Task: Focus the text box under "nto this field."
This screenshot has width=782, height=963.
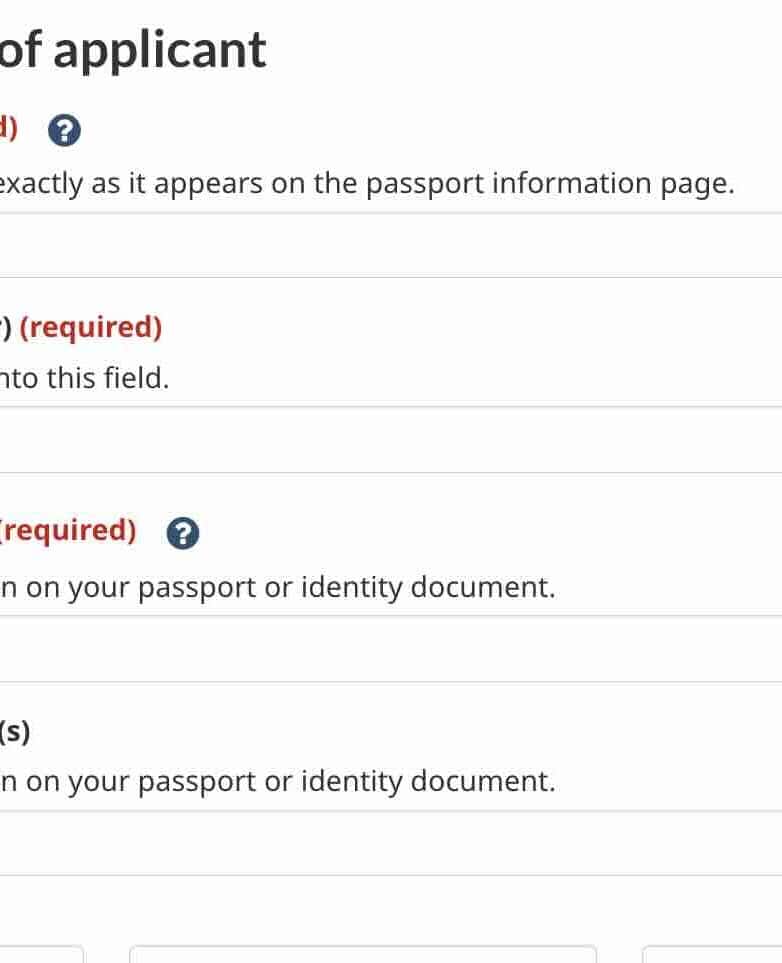Action: (390, 440)
